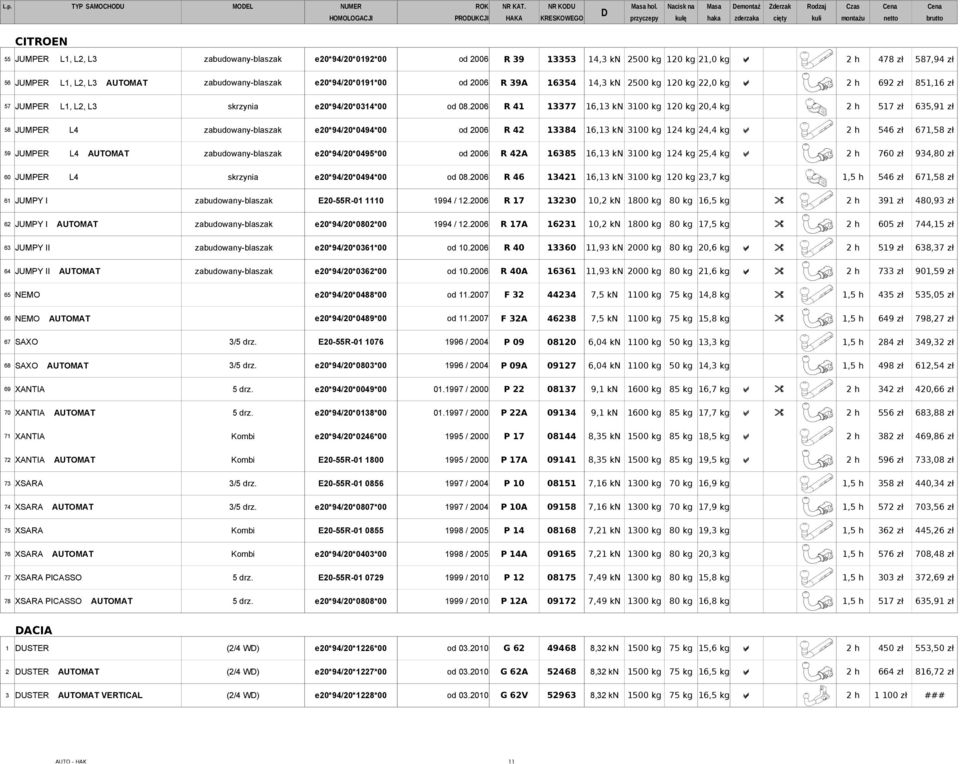
Task: Click the JUMPY II AUTOMAT row name
Action: (58, 271)
